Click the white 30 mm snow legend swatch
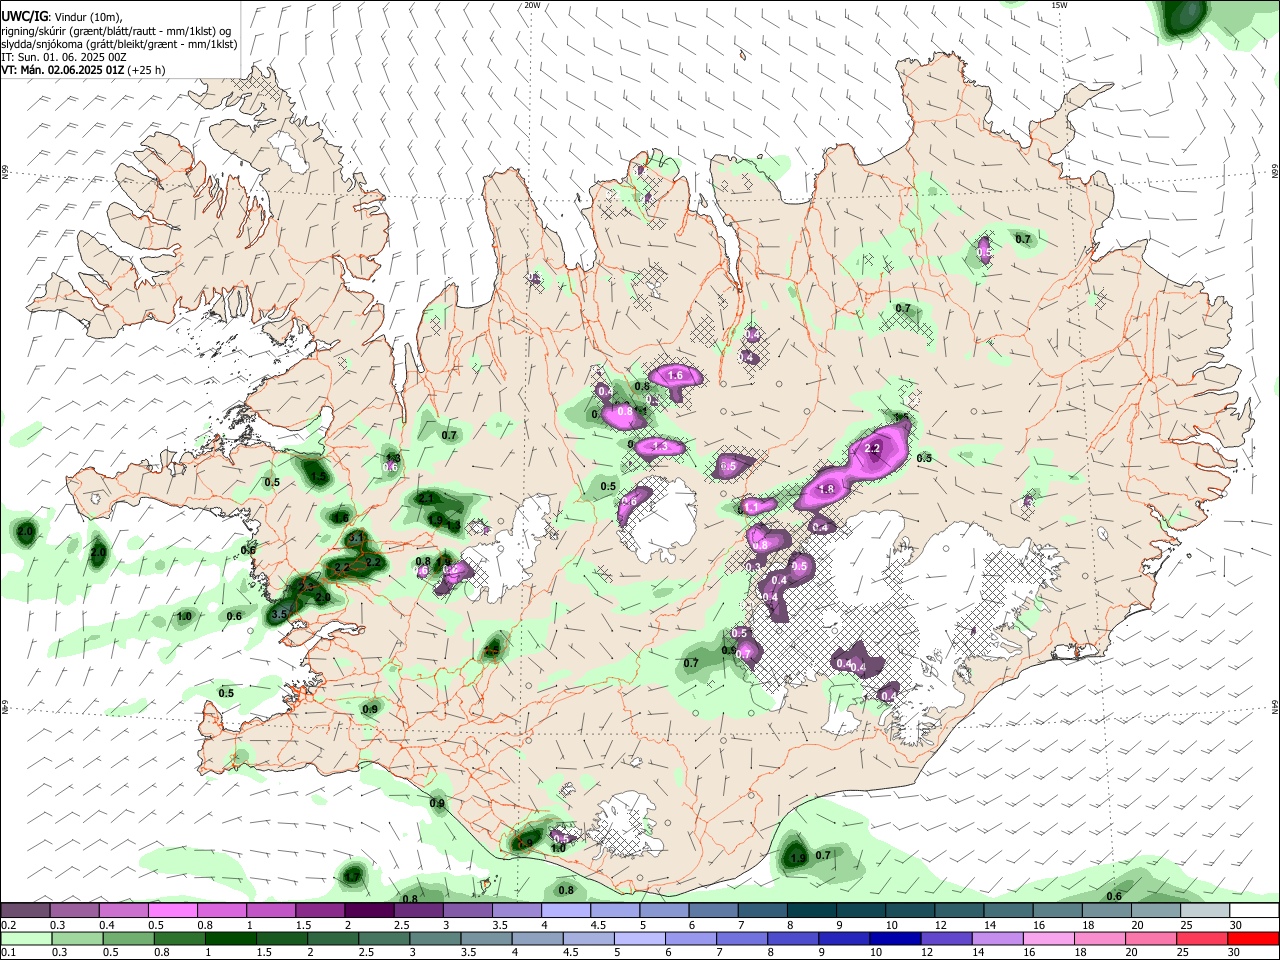 [x=1253, y=911]
